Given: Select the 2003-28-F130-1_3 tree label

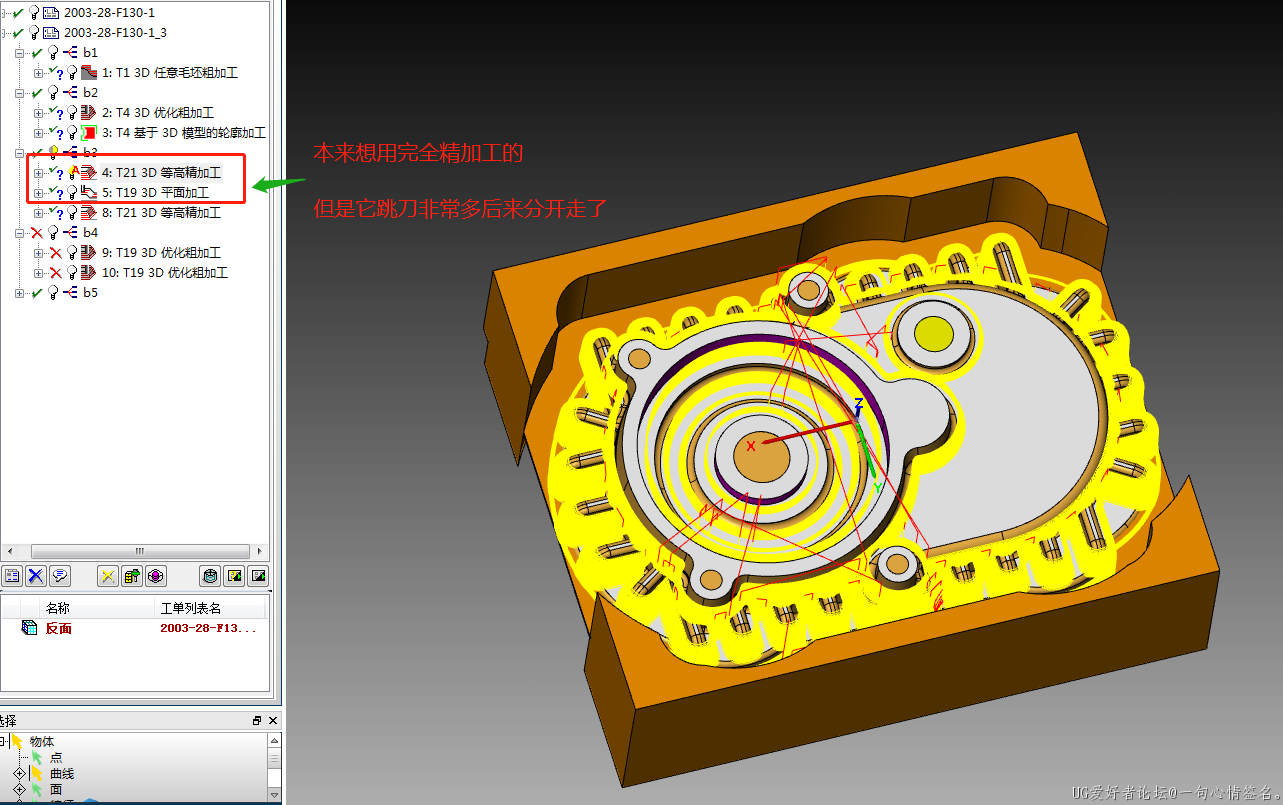Looking at the screenshot, I should (115, 33).
